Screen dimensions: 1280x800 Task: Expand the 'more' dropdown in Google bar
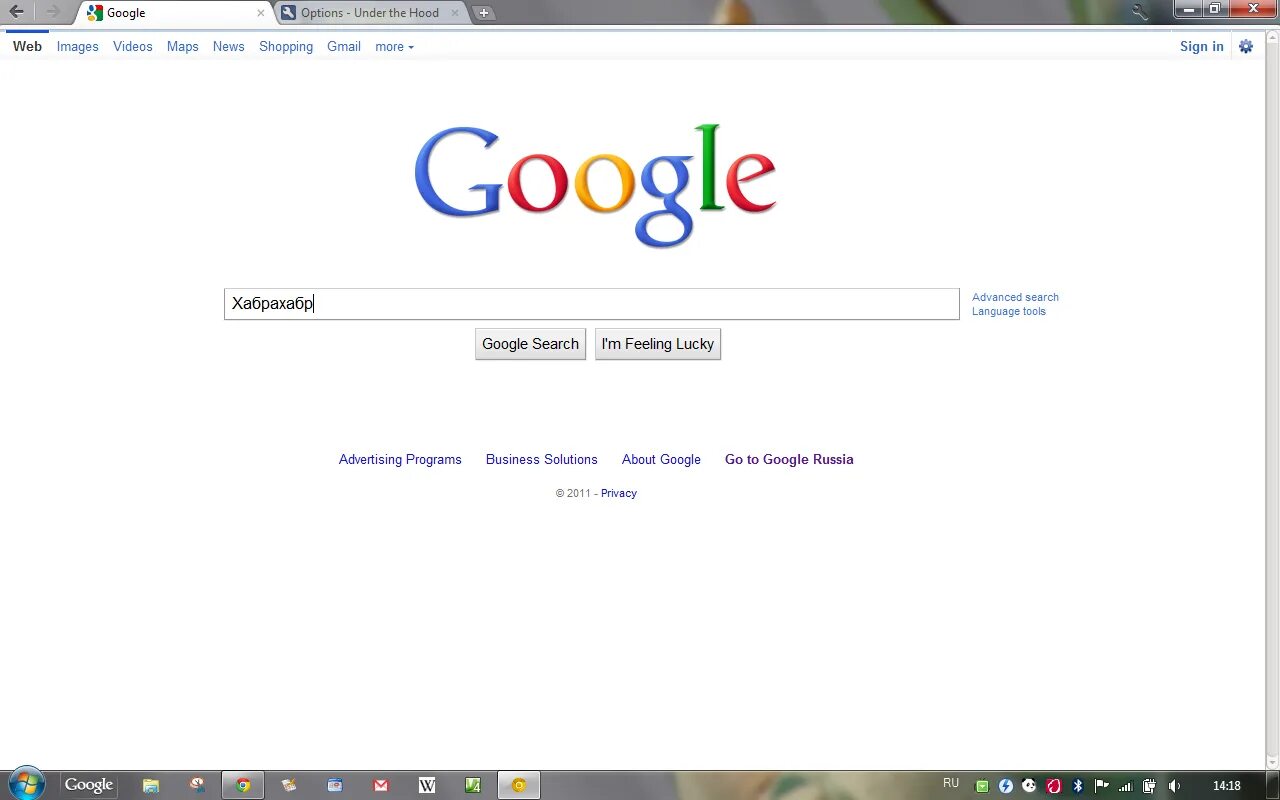(x=394, y=47)
